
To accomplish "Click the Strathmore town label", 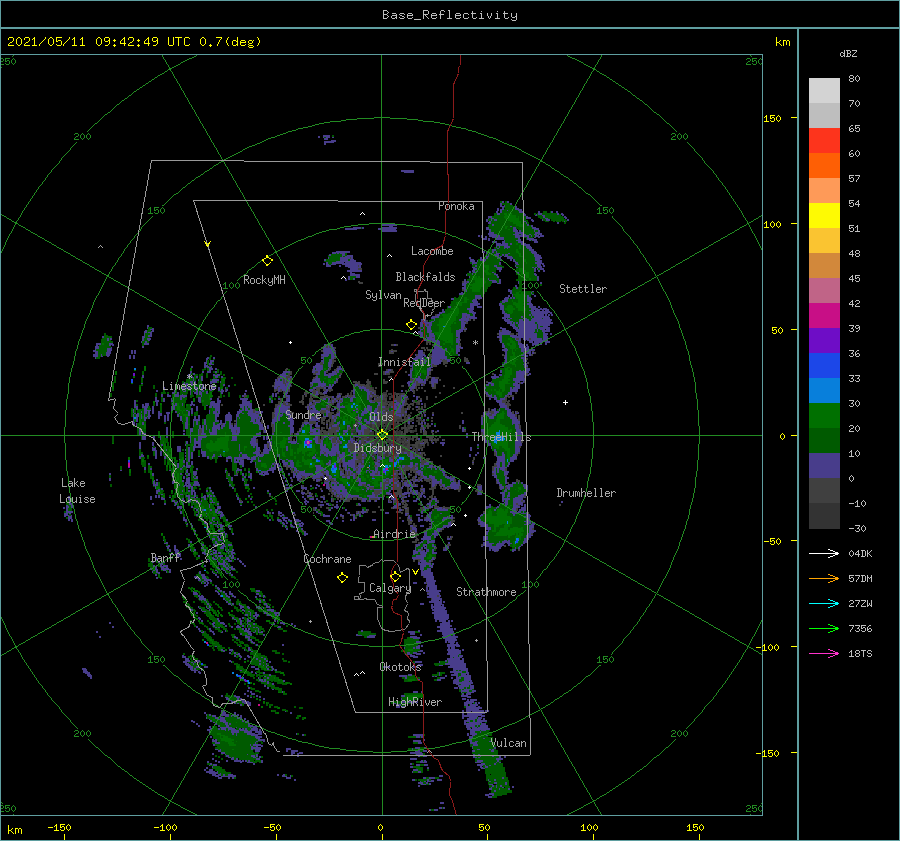I will 486,592.
